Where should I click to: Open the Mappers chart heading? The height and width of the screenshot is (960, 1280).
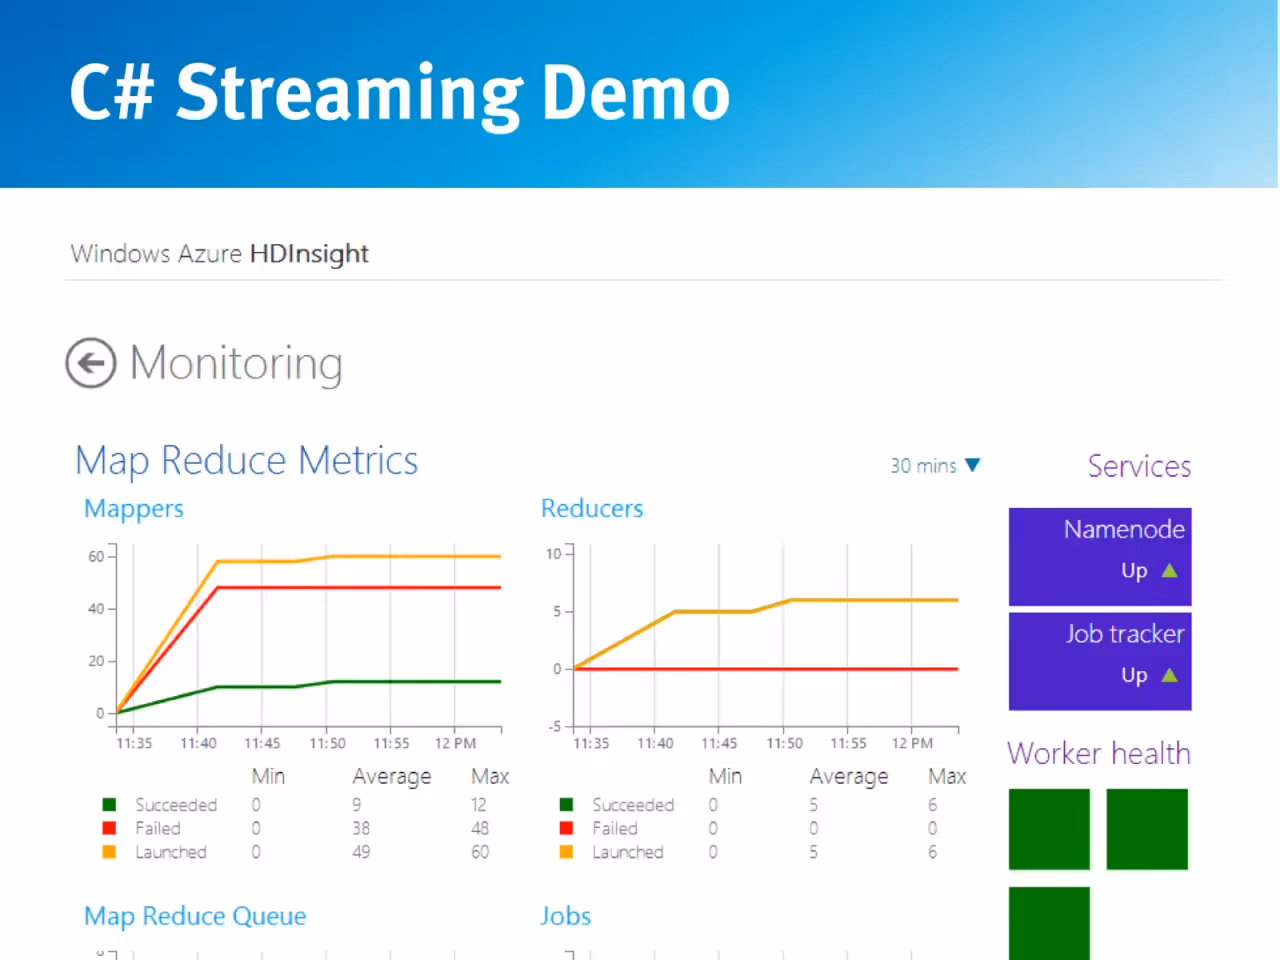(x=134, y=509)
